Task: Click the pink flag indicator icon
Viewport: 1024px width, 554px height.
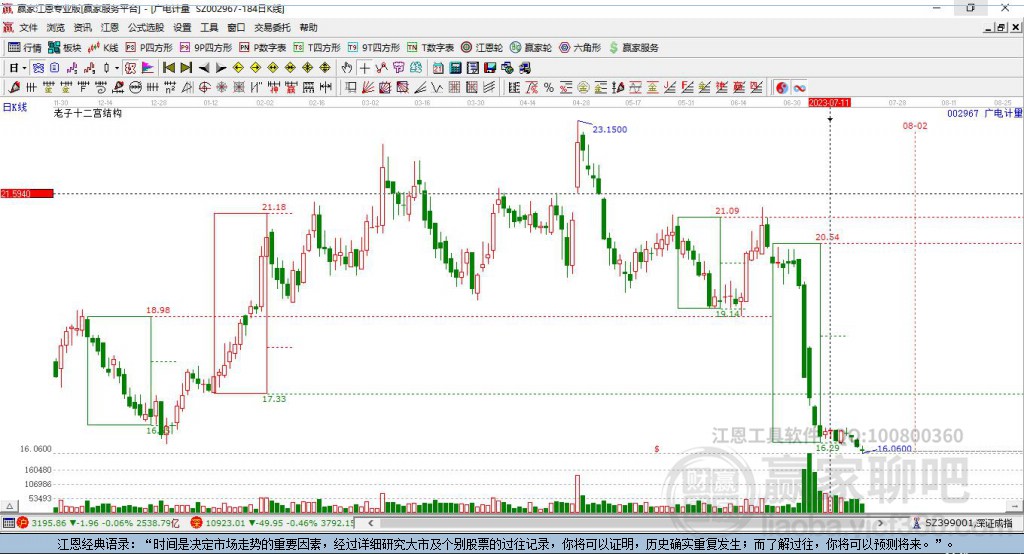Action: pyautogui.click(x=148, y=68)
